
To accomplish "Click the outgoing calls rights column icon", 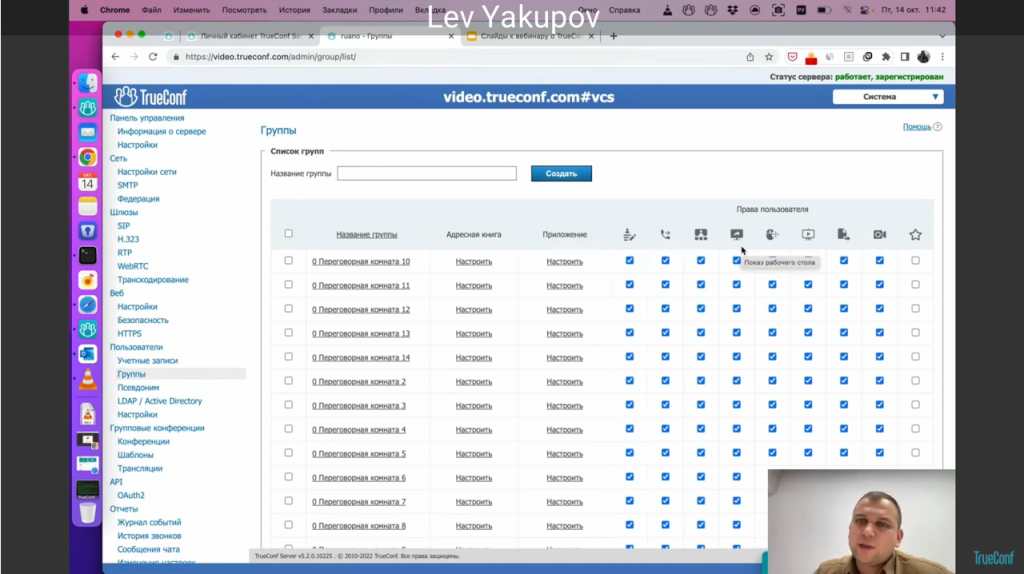I will (665, 234).
